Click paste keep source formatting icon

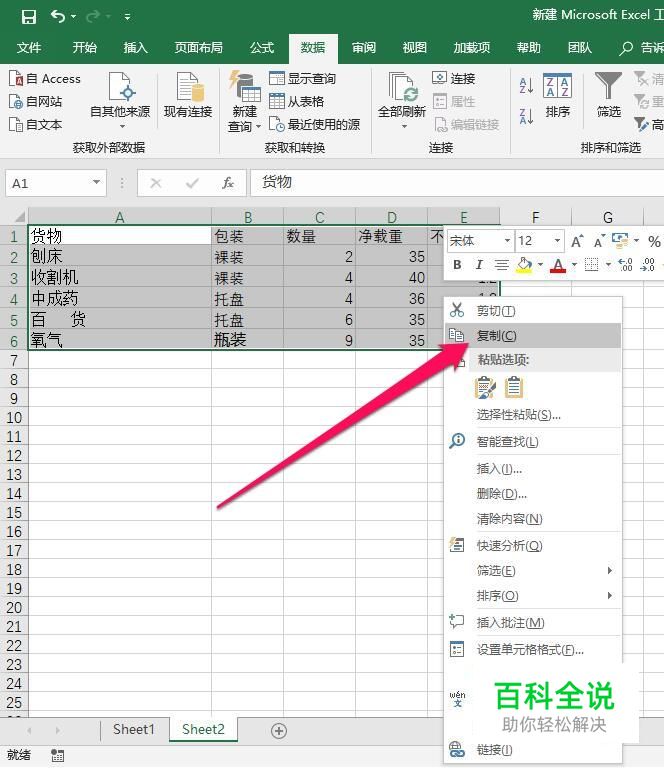click(486, 387)
